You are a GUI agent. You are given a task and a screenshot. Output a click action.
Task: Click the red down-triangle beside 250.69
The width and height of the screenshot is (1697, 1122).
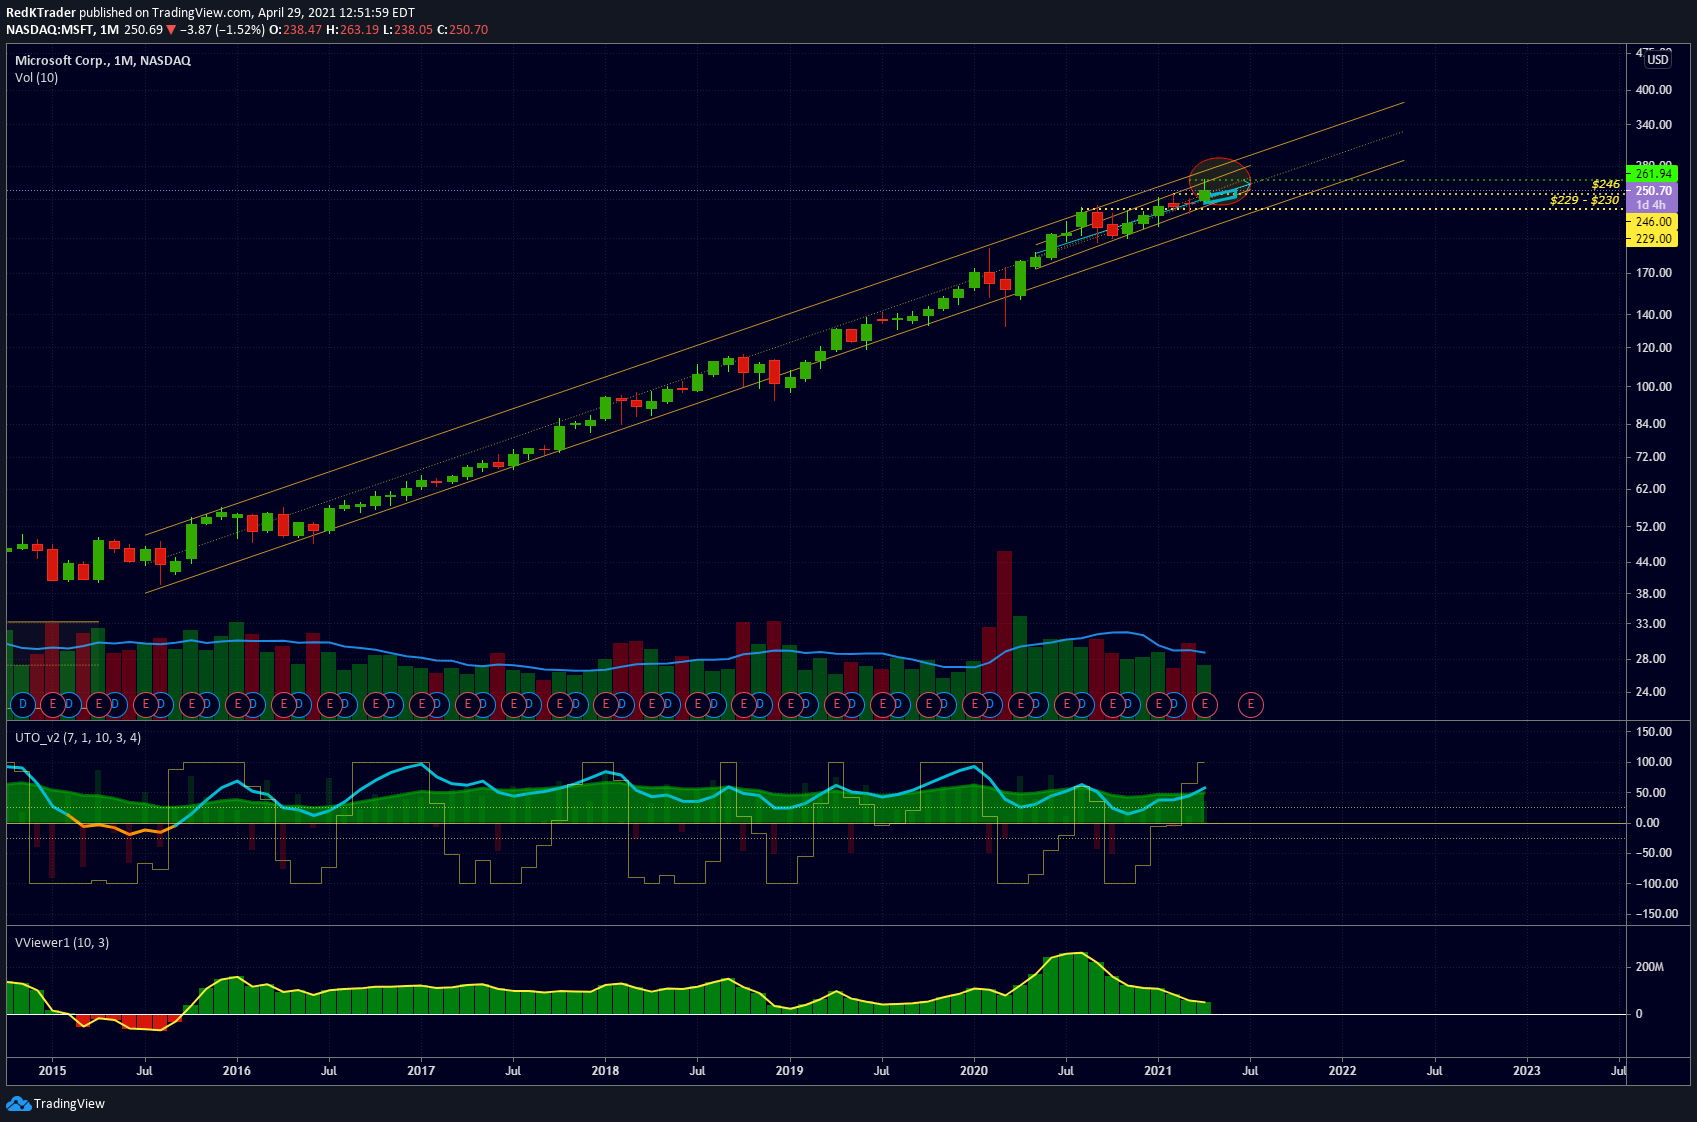coord(171,30)
